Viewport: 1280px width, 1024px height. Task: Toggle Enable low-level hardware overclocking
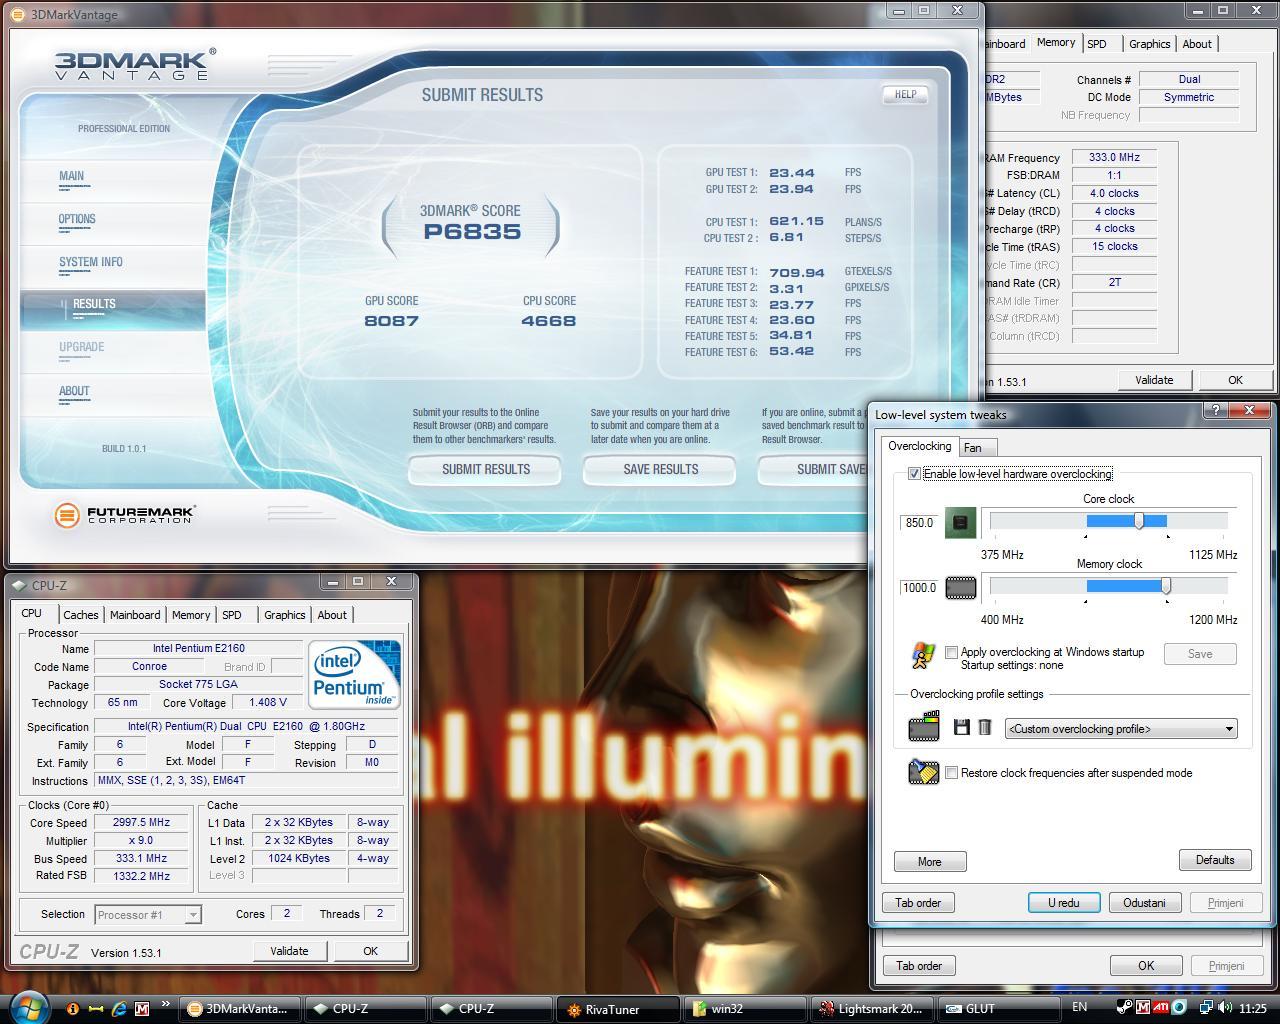coord(914,474)
